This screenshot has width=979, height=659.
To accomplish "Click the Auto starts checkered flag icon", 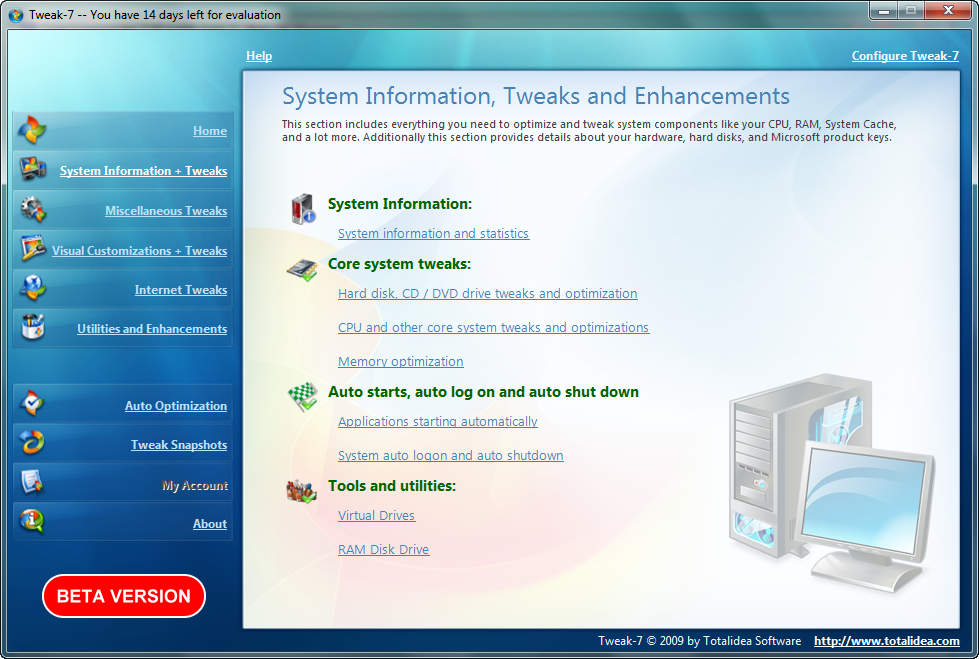I will (303, 397).
